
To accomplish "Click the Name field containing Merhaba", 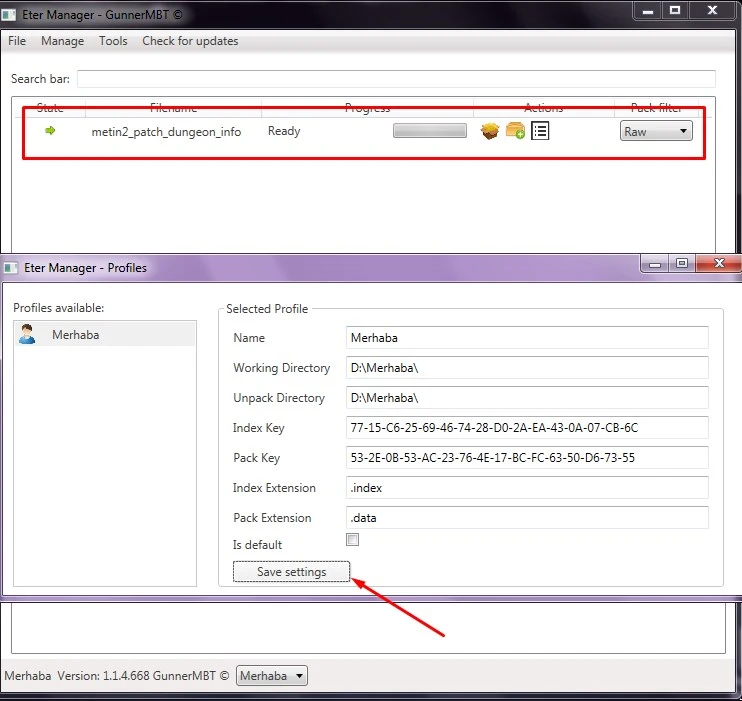I will pyautogui.click(x=527, y=337).
